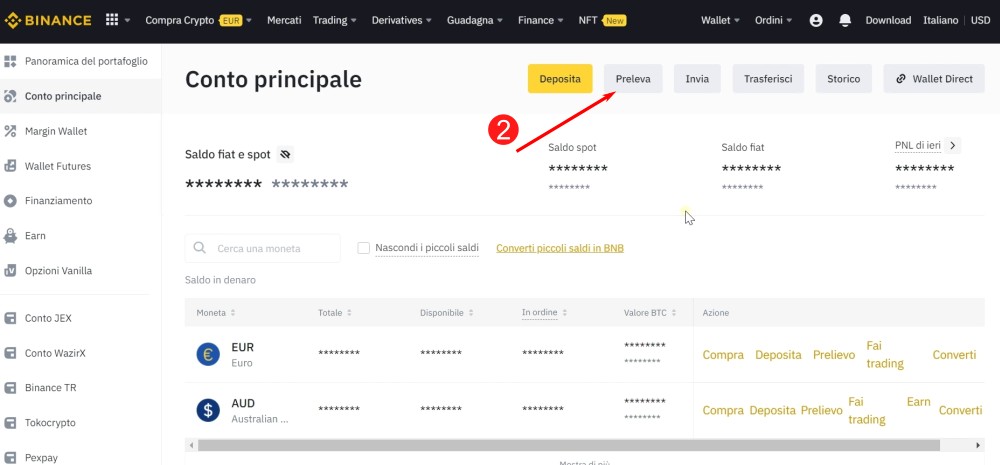Expand PNL di ieri chevron arrow

point(952,145)
